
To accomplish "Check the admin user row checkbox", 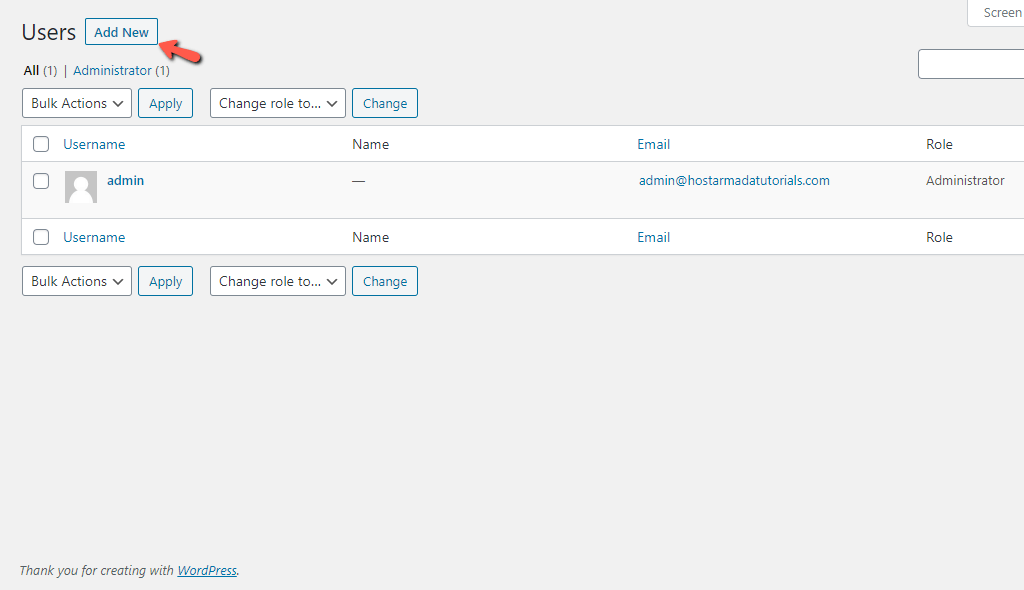I will point(41,181).
